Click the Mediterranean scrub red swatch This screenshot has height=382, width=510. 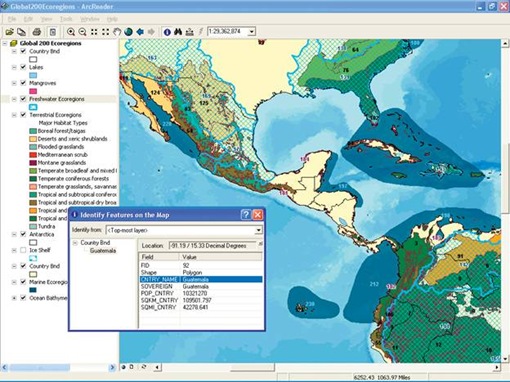click(33, 155)
